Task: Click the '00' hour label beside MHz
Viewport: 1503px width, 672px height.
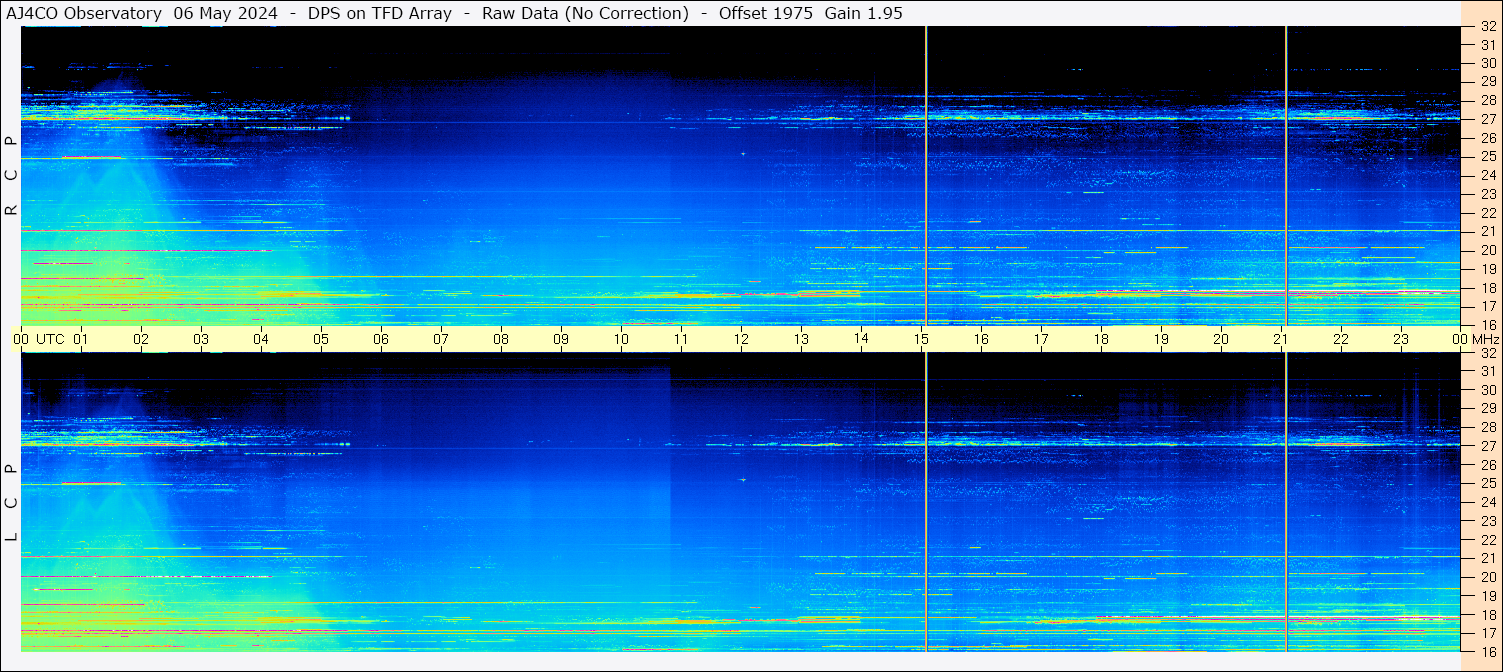Action: 1460,339
